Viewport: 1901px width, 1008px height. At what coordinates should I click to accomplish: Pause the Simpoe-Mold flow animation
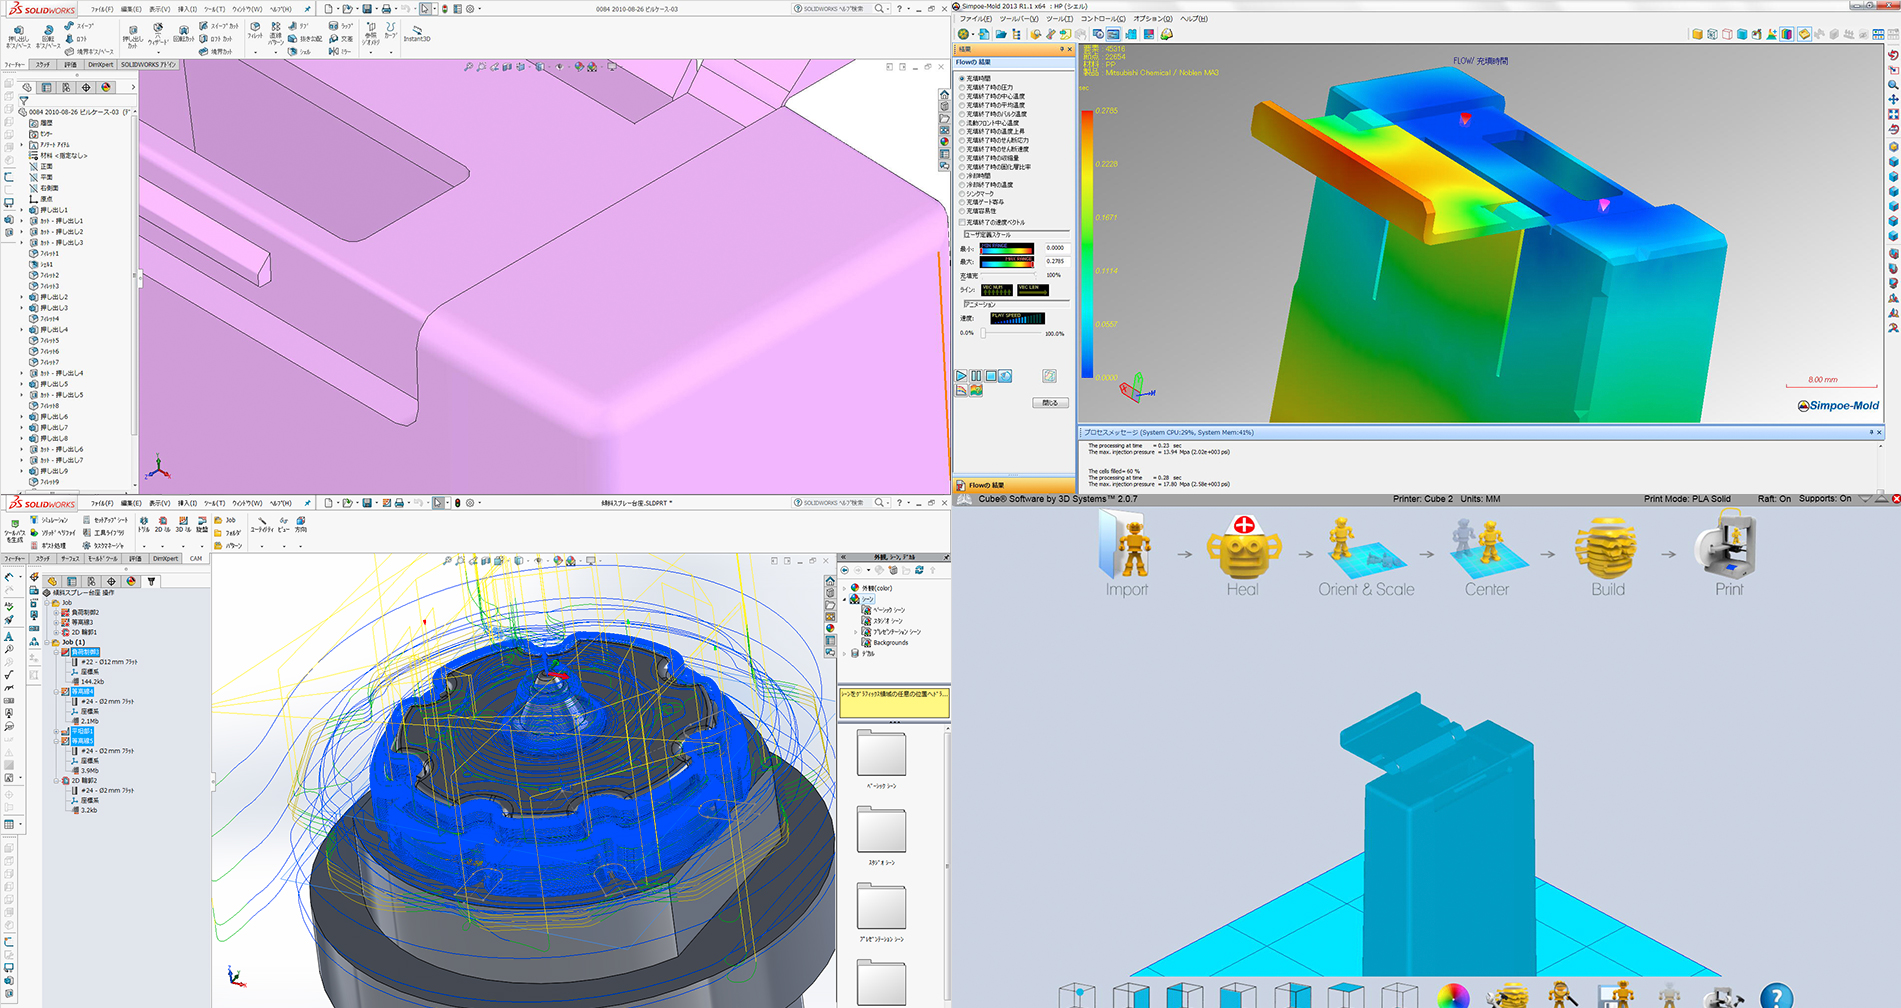[x=976, y=376]
